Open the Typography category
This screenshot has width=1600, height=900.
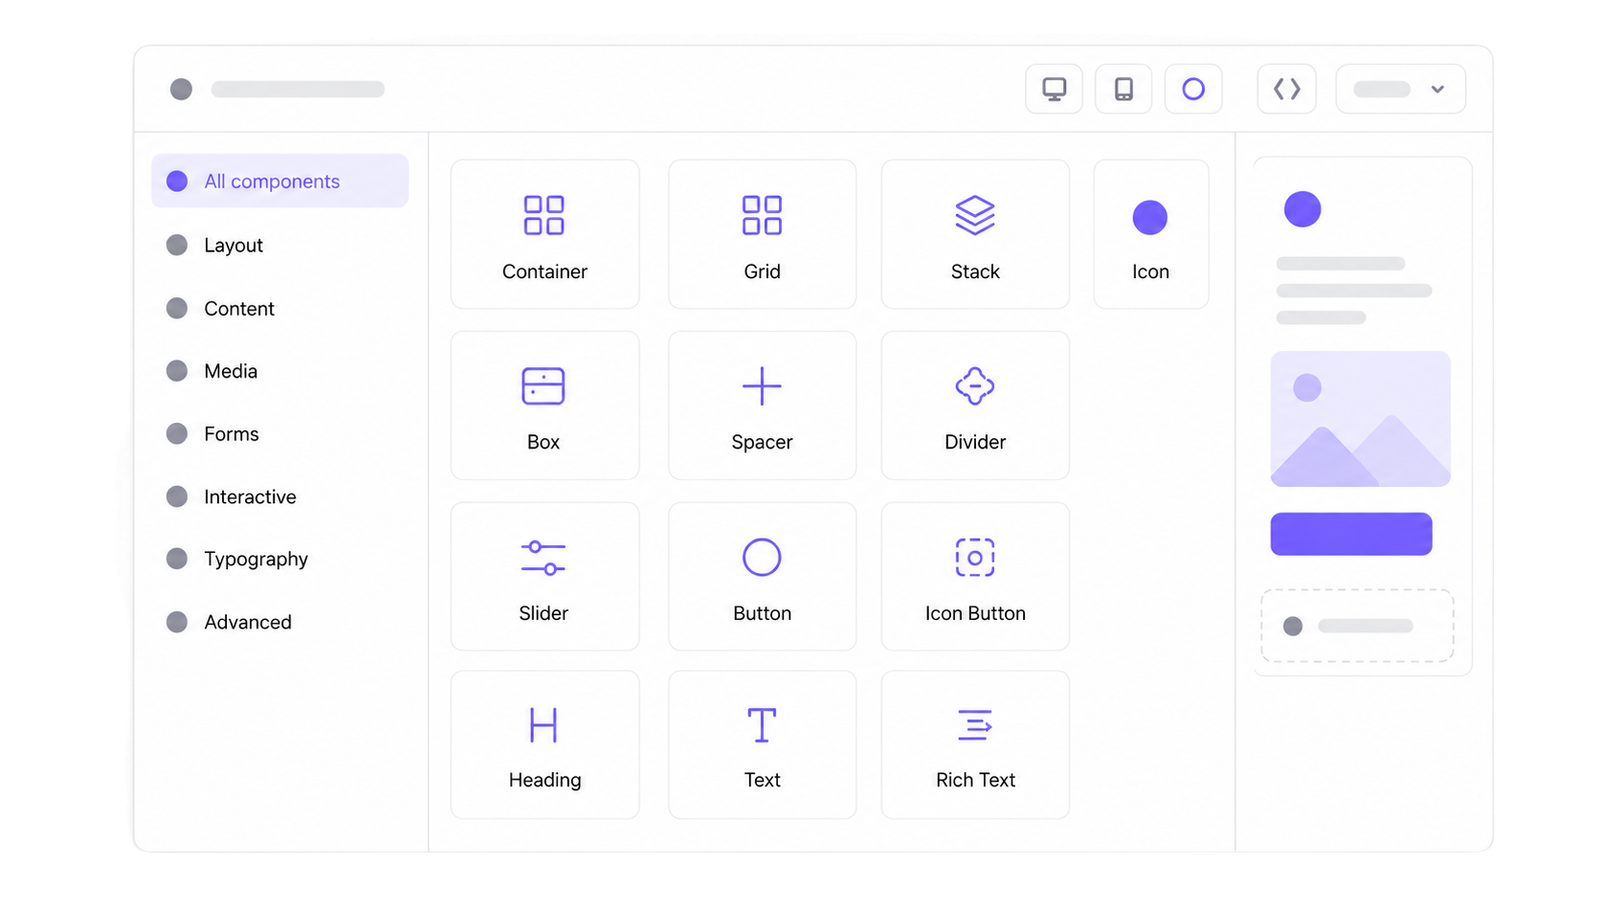coord(256,559)
